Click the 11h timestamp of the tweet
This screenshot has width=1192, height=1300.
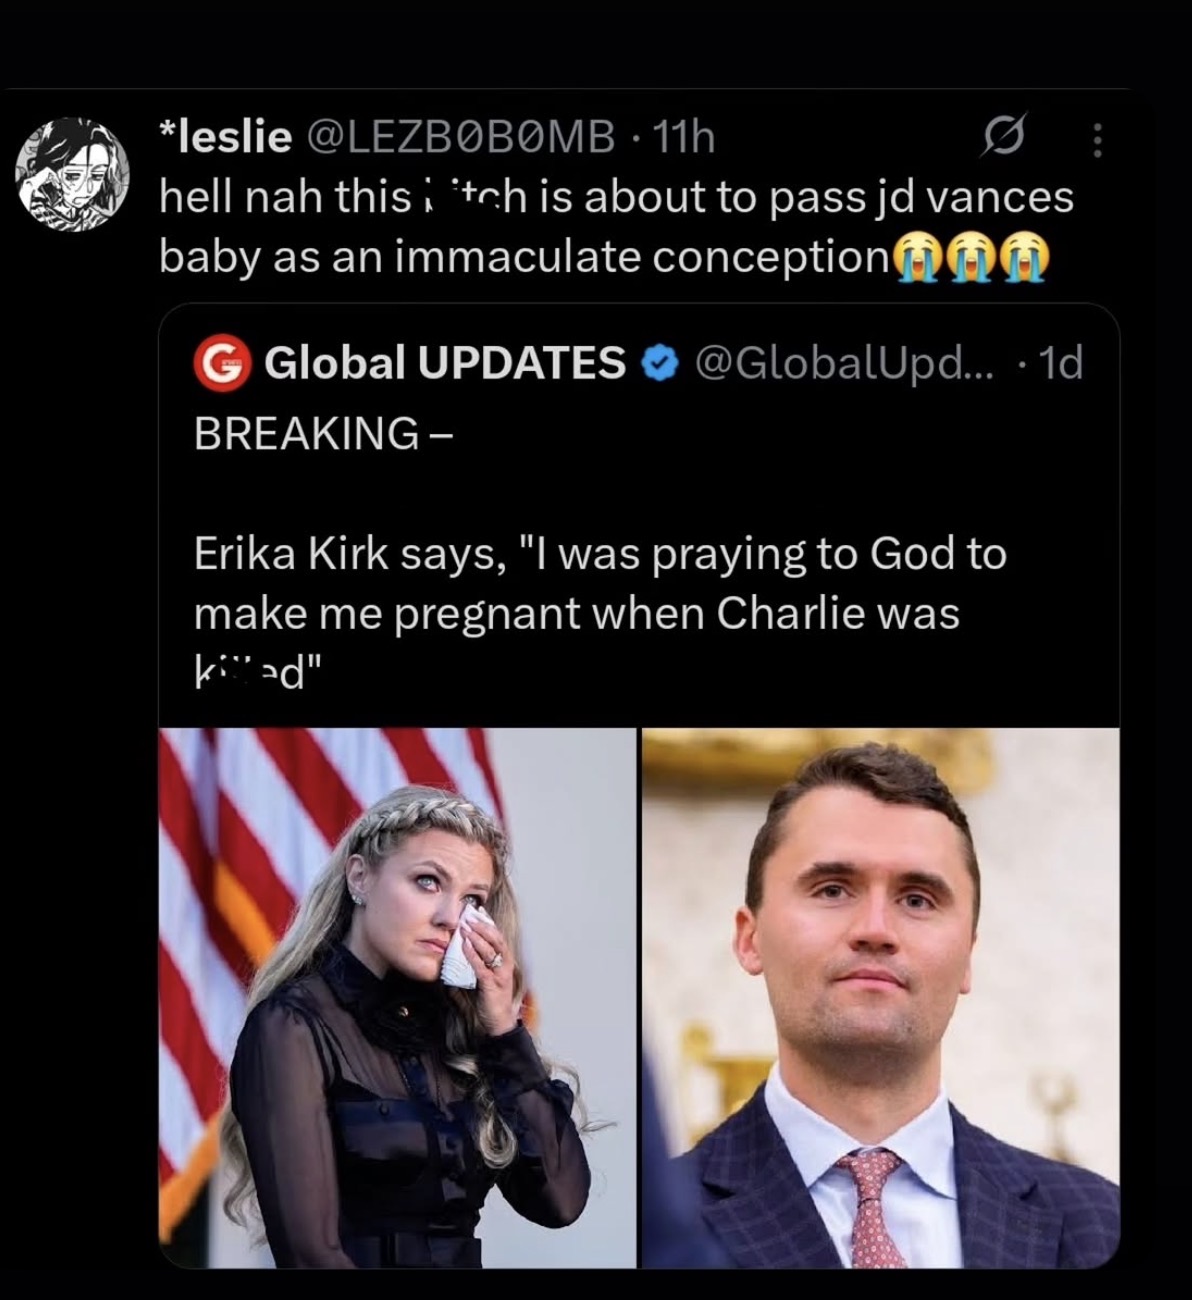(683, 137)
